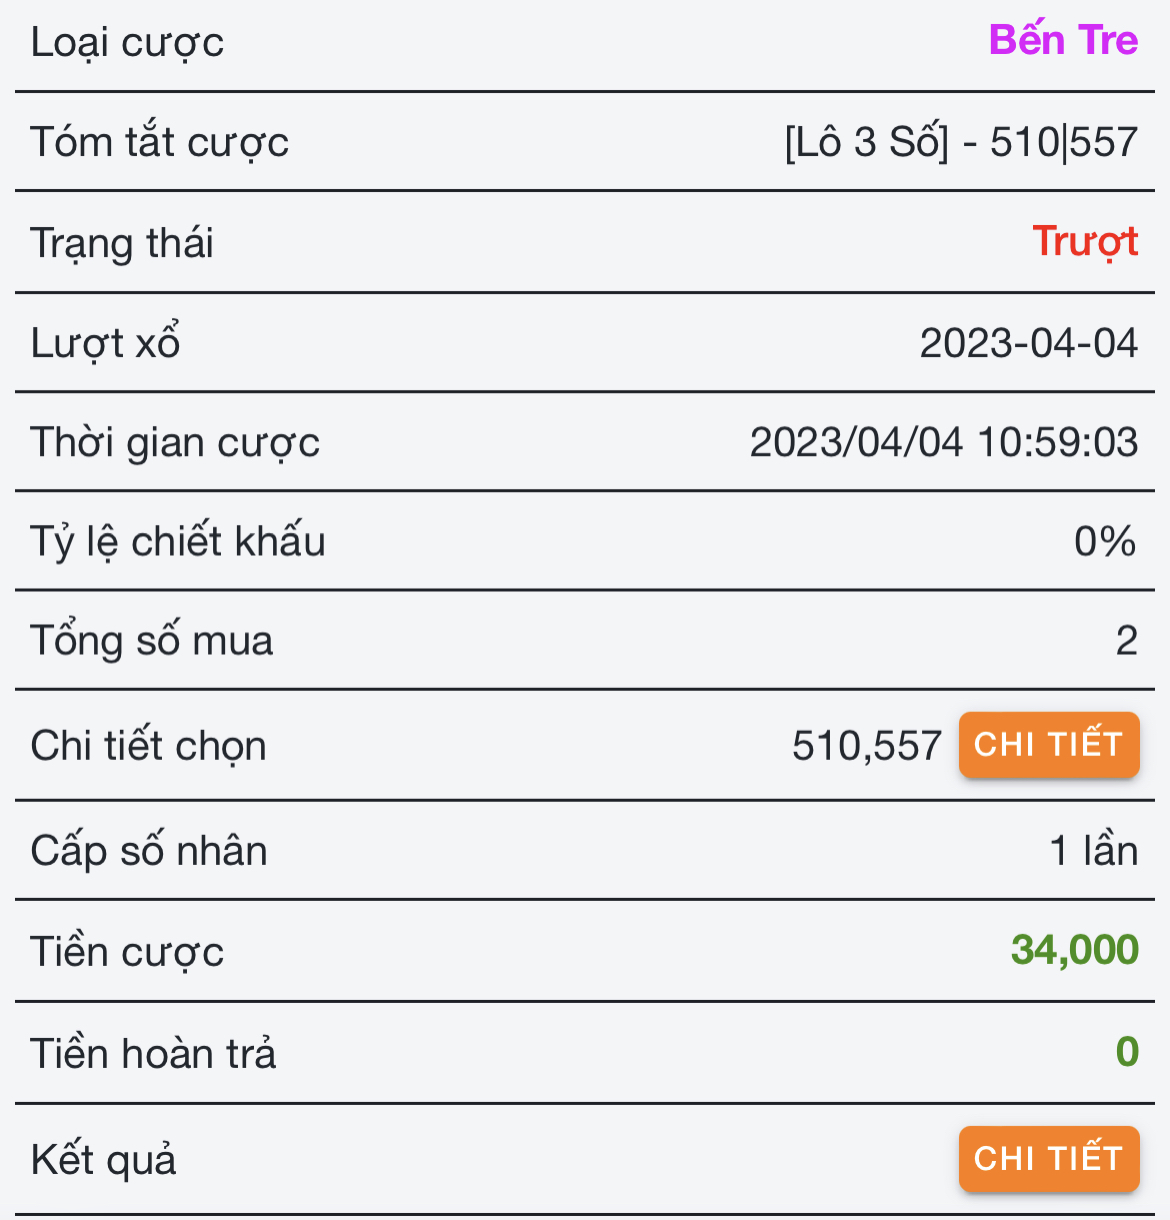Screen dimensions: 1170x1220
Task: Select the 0% discount rate value
Action: pos(1104,541)
